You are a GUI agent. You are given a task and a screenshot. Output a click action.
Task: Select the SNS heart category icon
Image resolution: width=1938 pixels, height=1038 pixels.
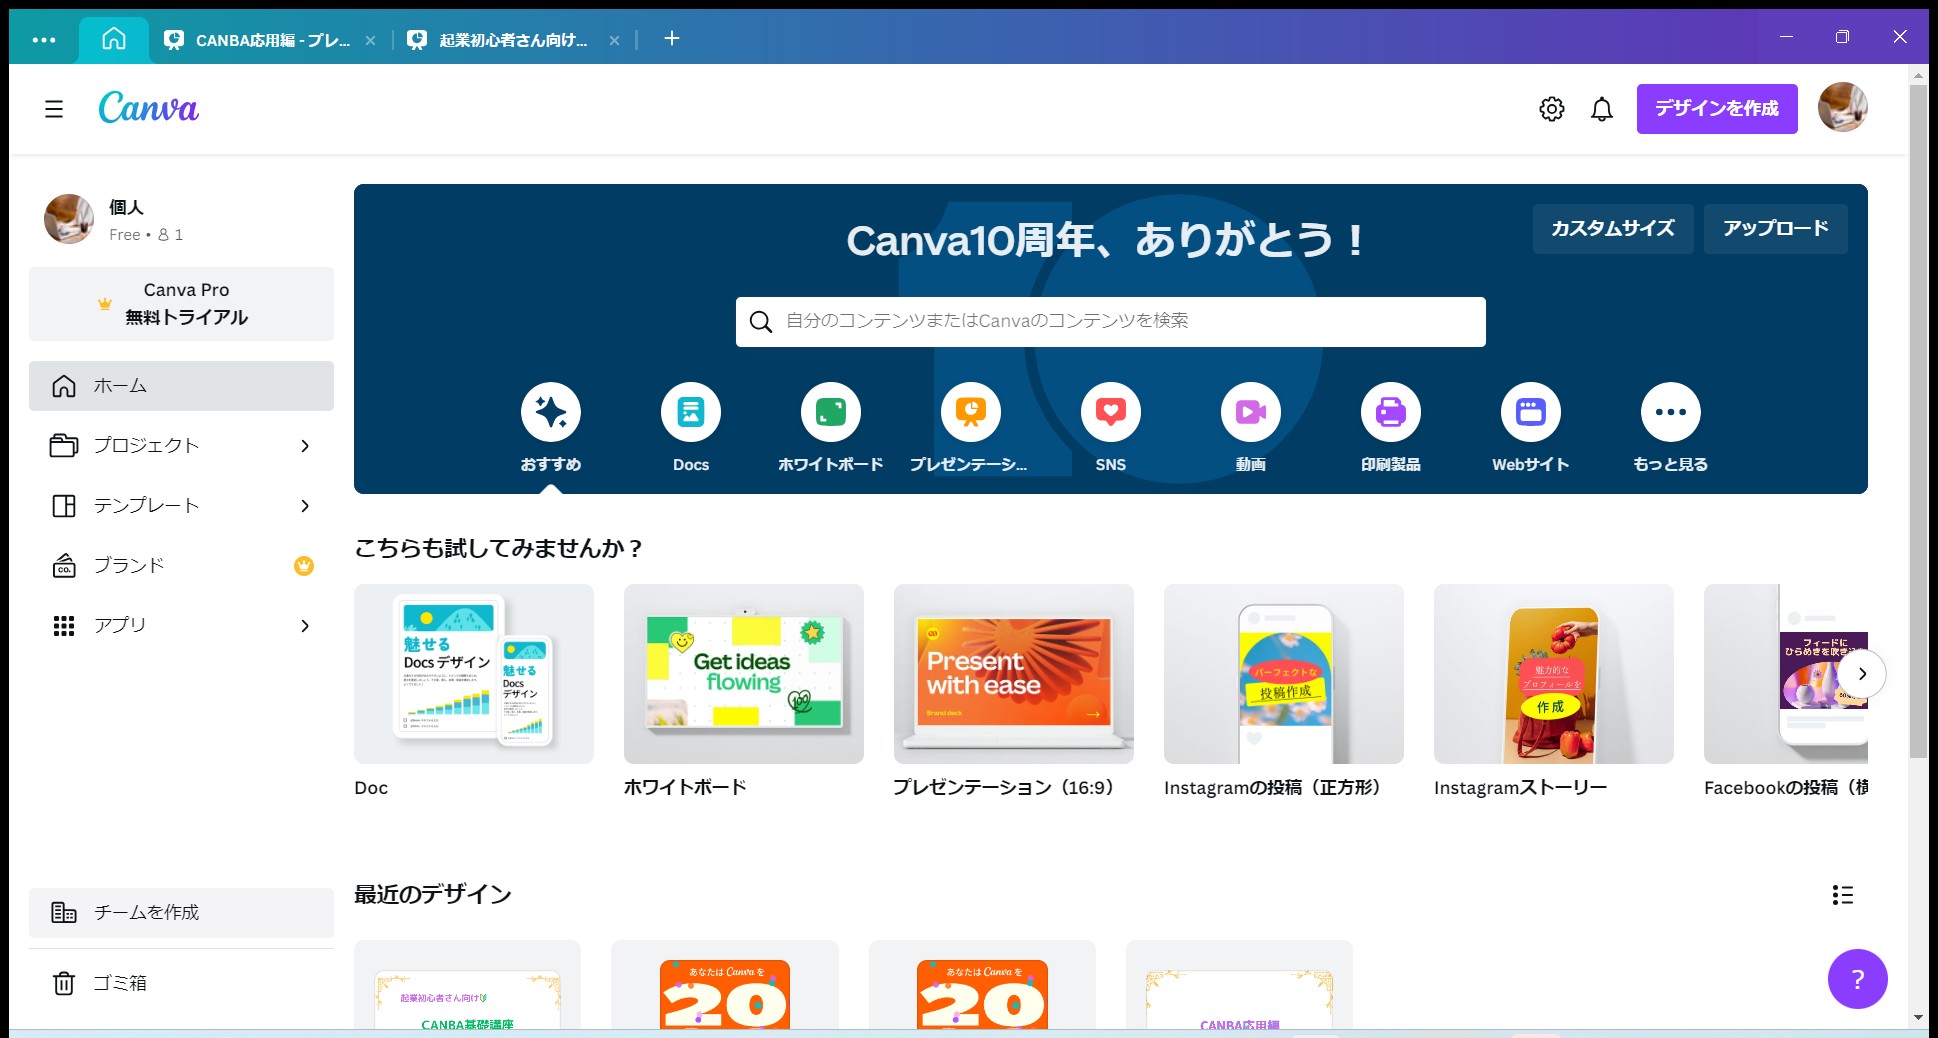(1111, 412)
